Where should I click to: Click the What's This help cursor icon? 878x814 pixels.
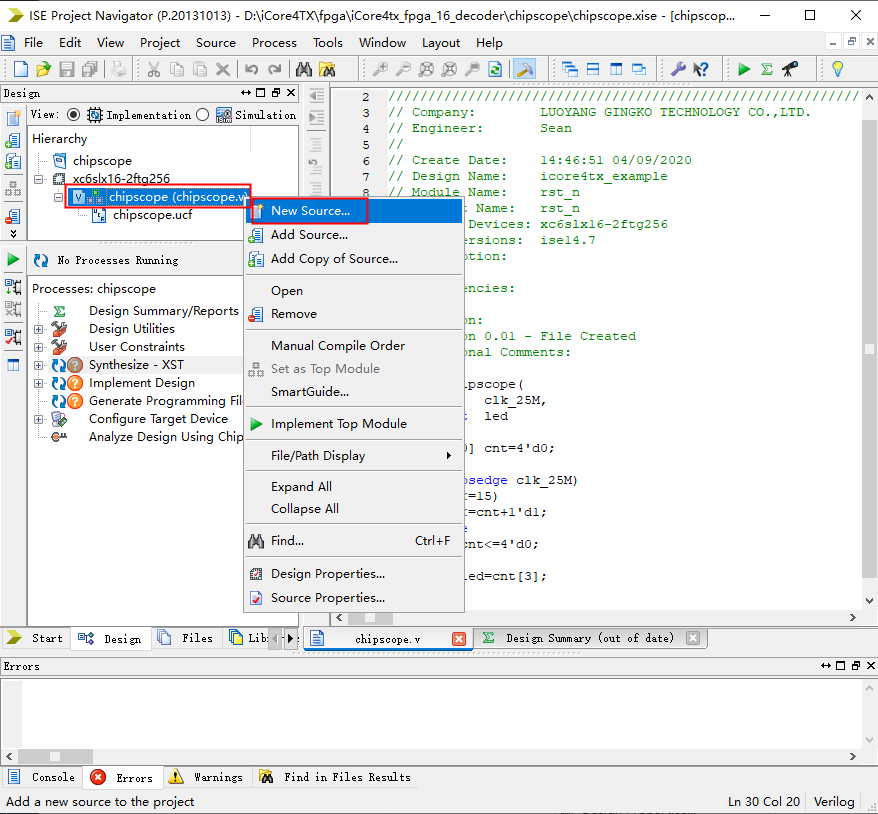click(x=701, y=69)
